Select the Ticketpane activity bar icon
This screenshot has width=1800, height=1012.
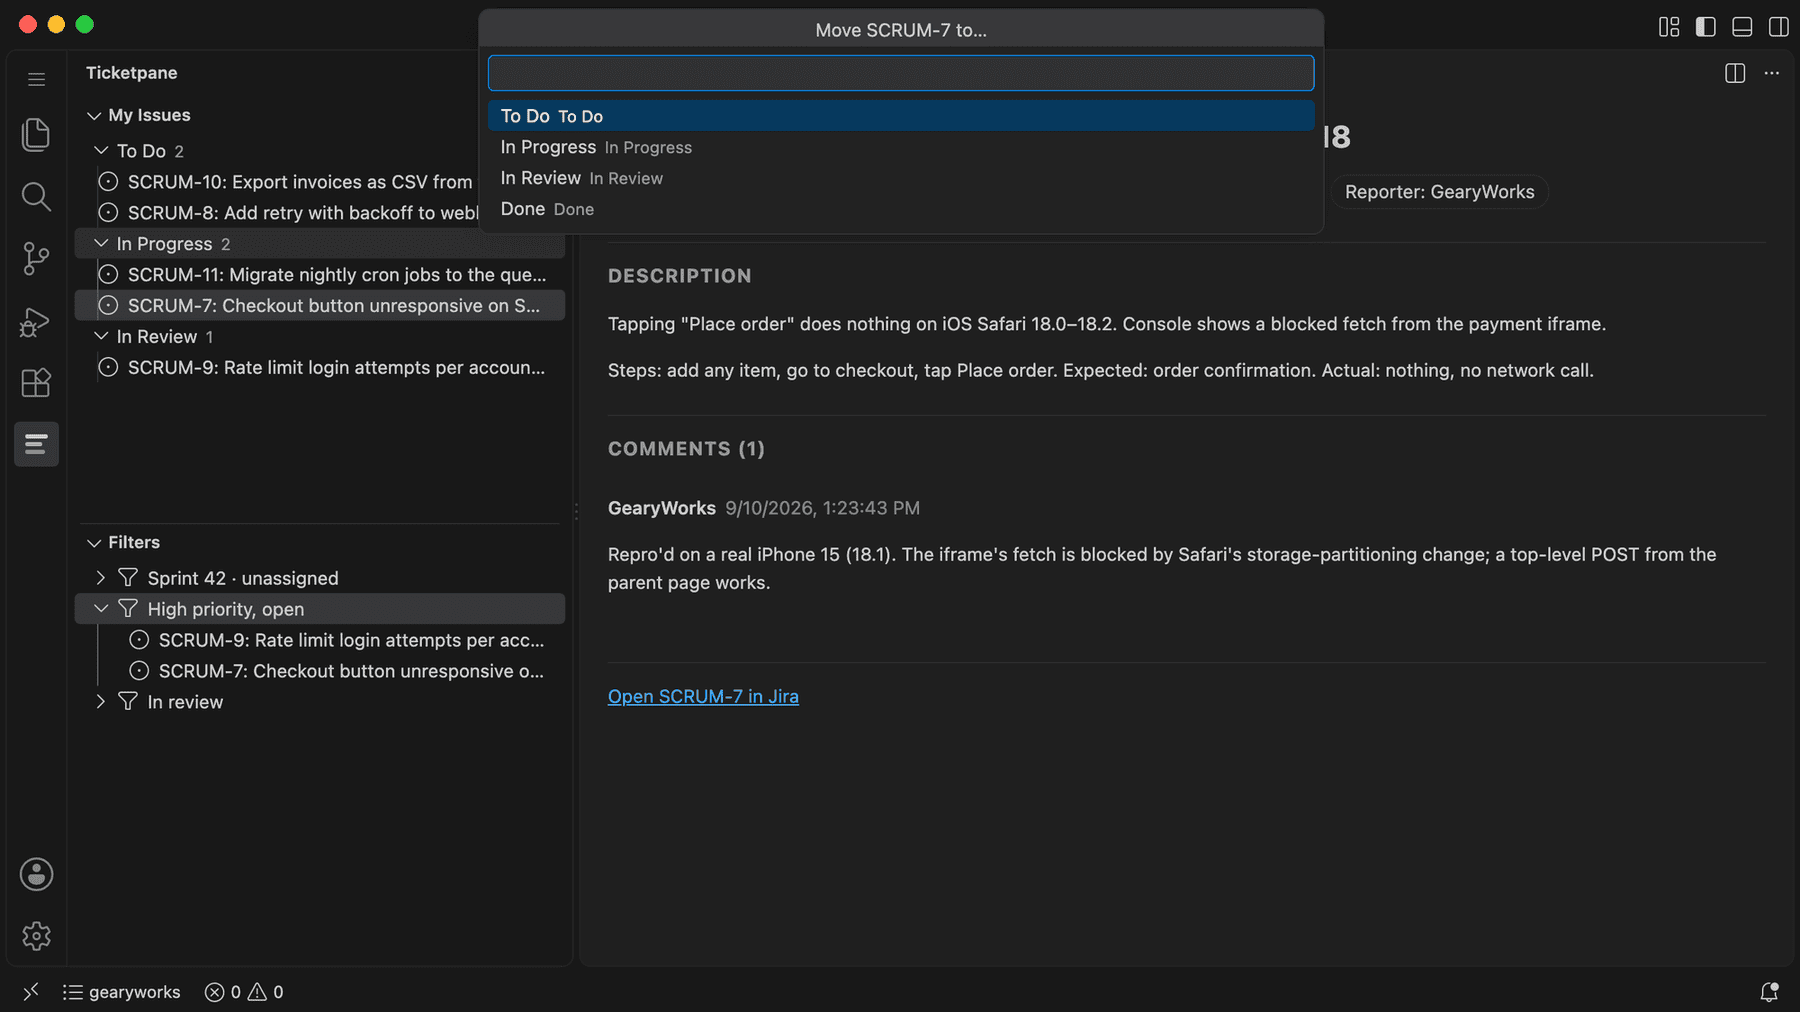tap(36, 444)
